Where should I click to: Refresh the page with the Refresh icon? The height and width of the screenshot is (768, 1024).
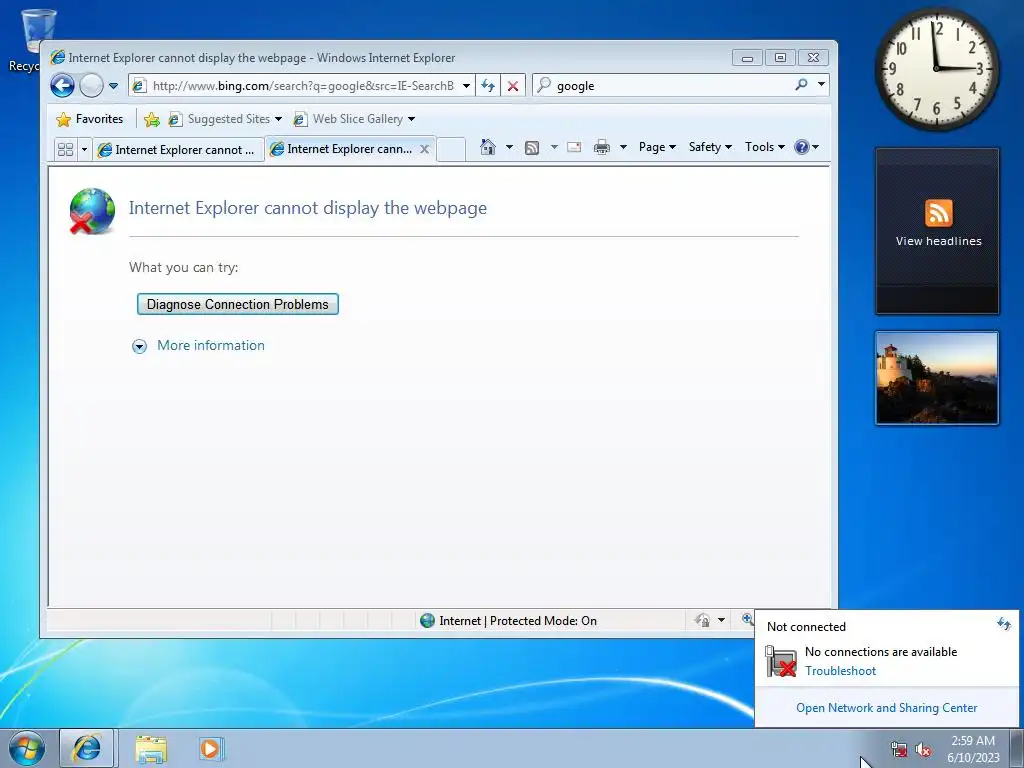coord(488,86)
